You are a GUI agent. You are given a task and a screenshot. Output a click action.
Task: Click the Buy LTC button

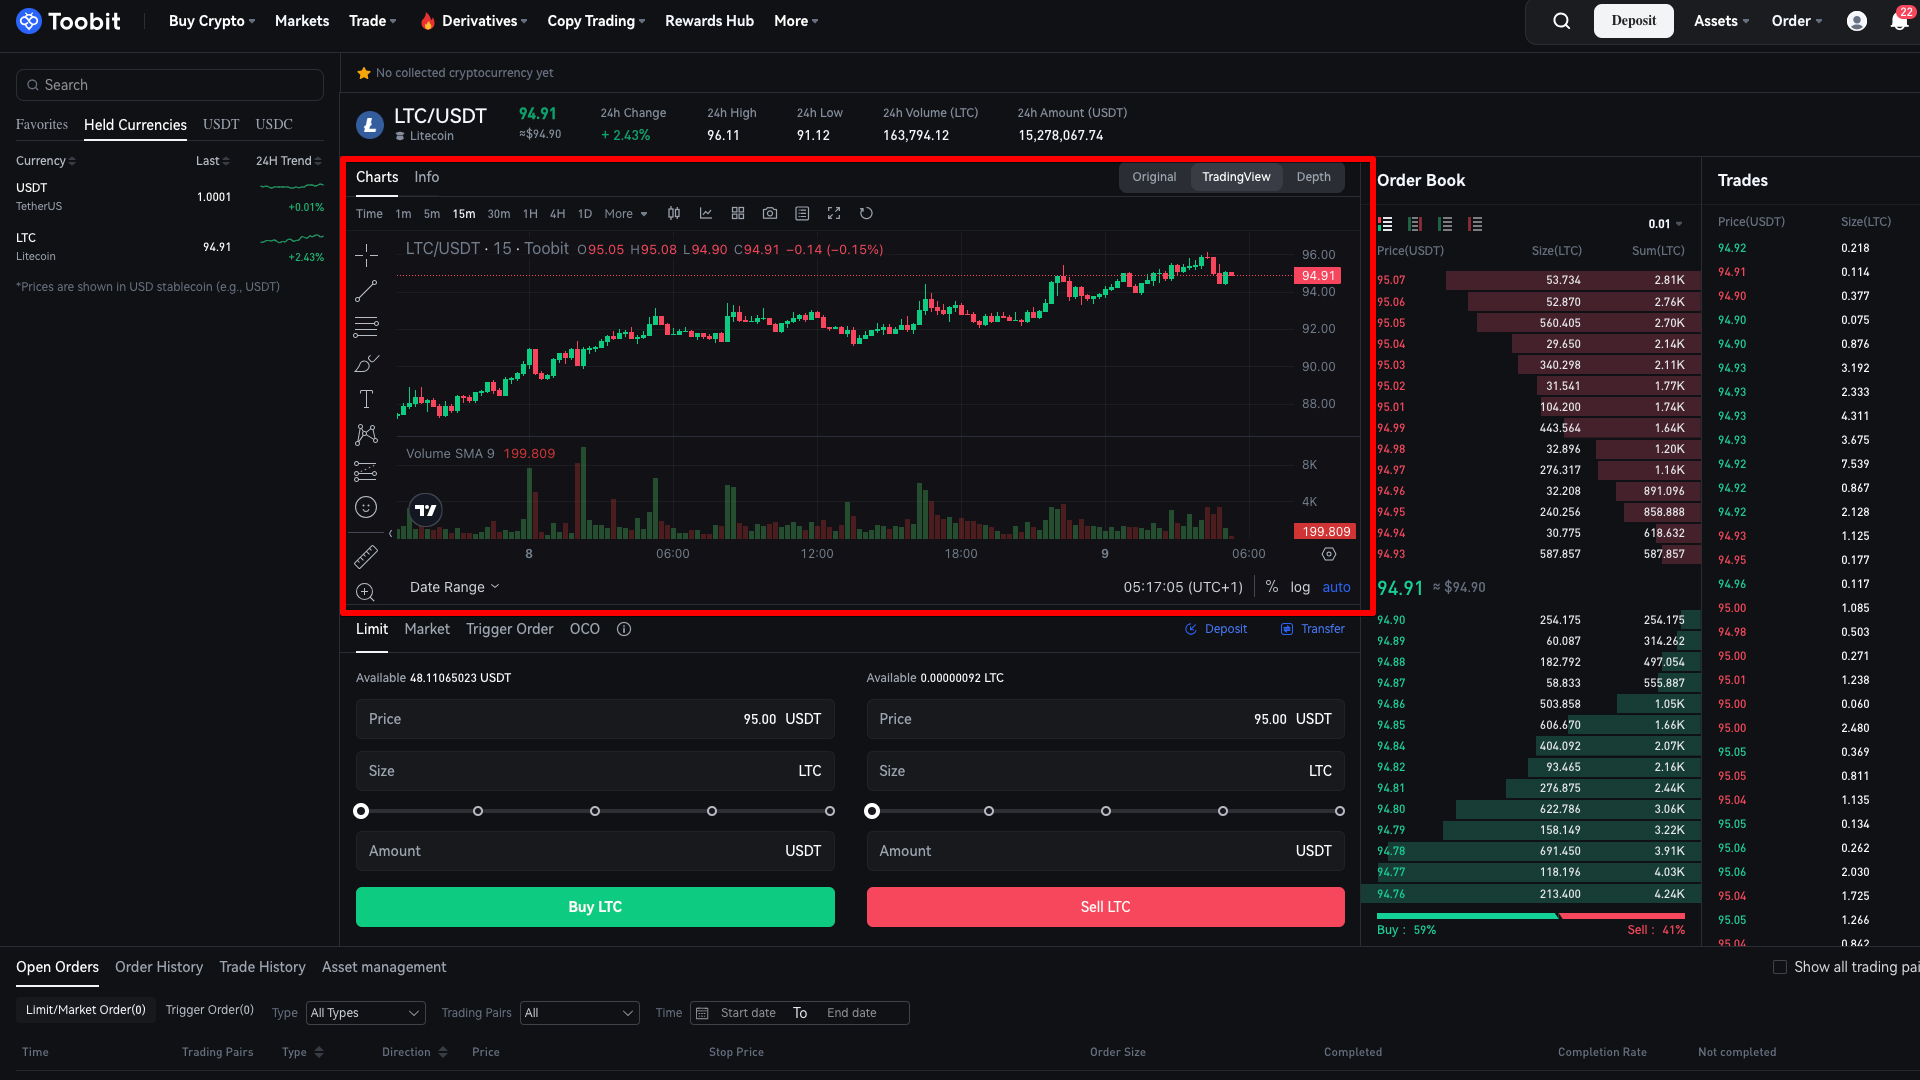coord(595,907)
